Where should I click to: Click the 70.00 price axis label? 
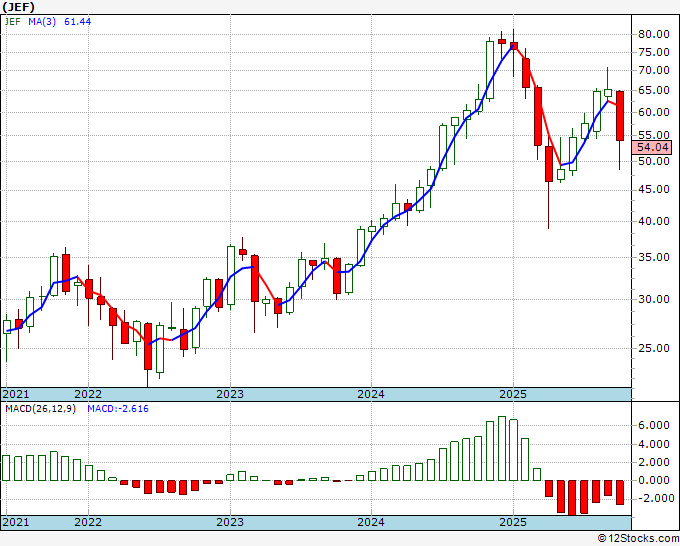(654, 70)
